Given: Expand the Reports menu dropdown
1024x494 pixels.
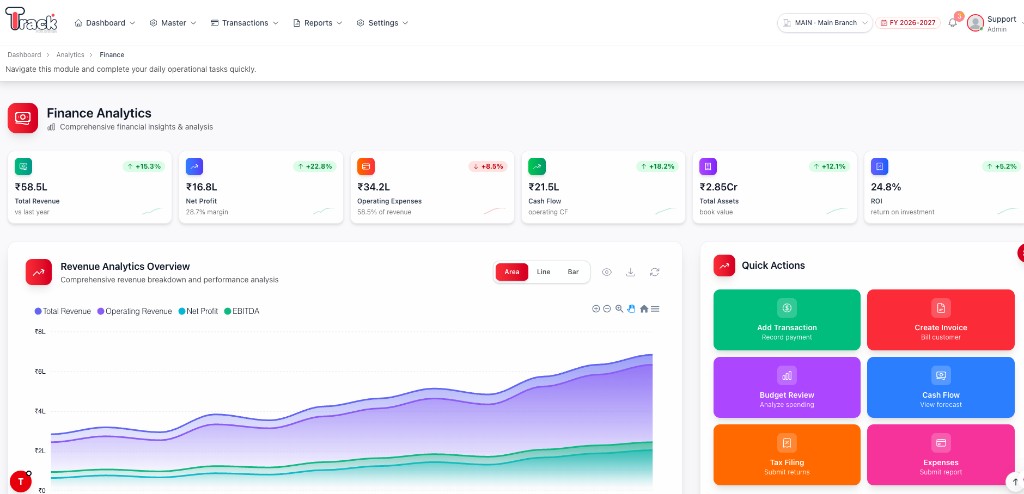Looking at the screenshot, I should pyautogui.click(x=317, y=23).
